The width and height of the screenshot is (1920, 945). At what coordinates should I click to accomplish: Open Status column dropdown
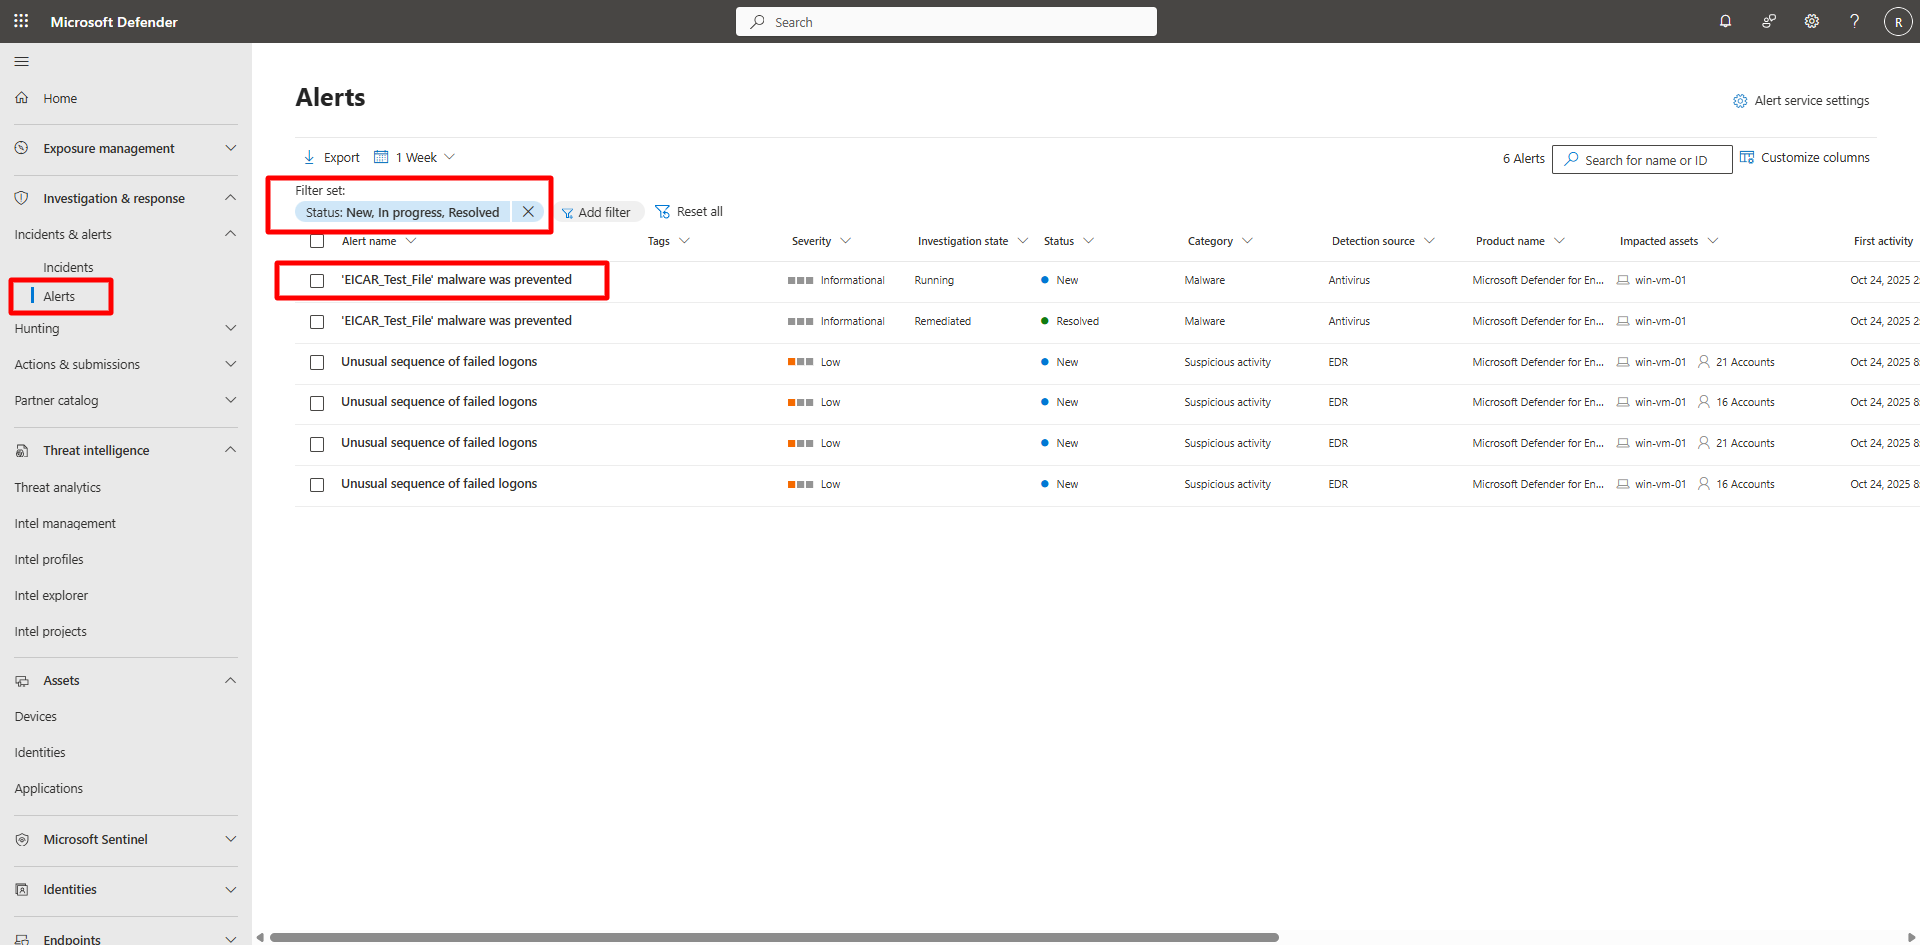(x=1089, y=241)
